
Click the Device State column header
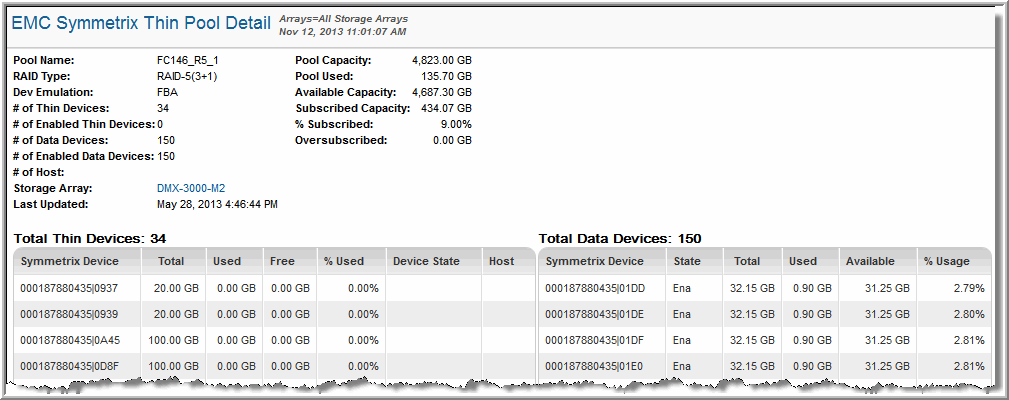(426, 262)
